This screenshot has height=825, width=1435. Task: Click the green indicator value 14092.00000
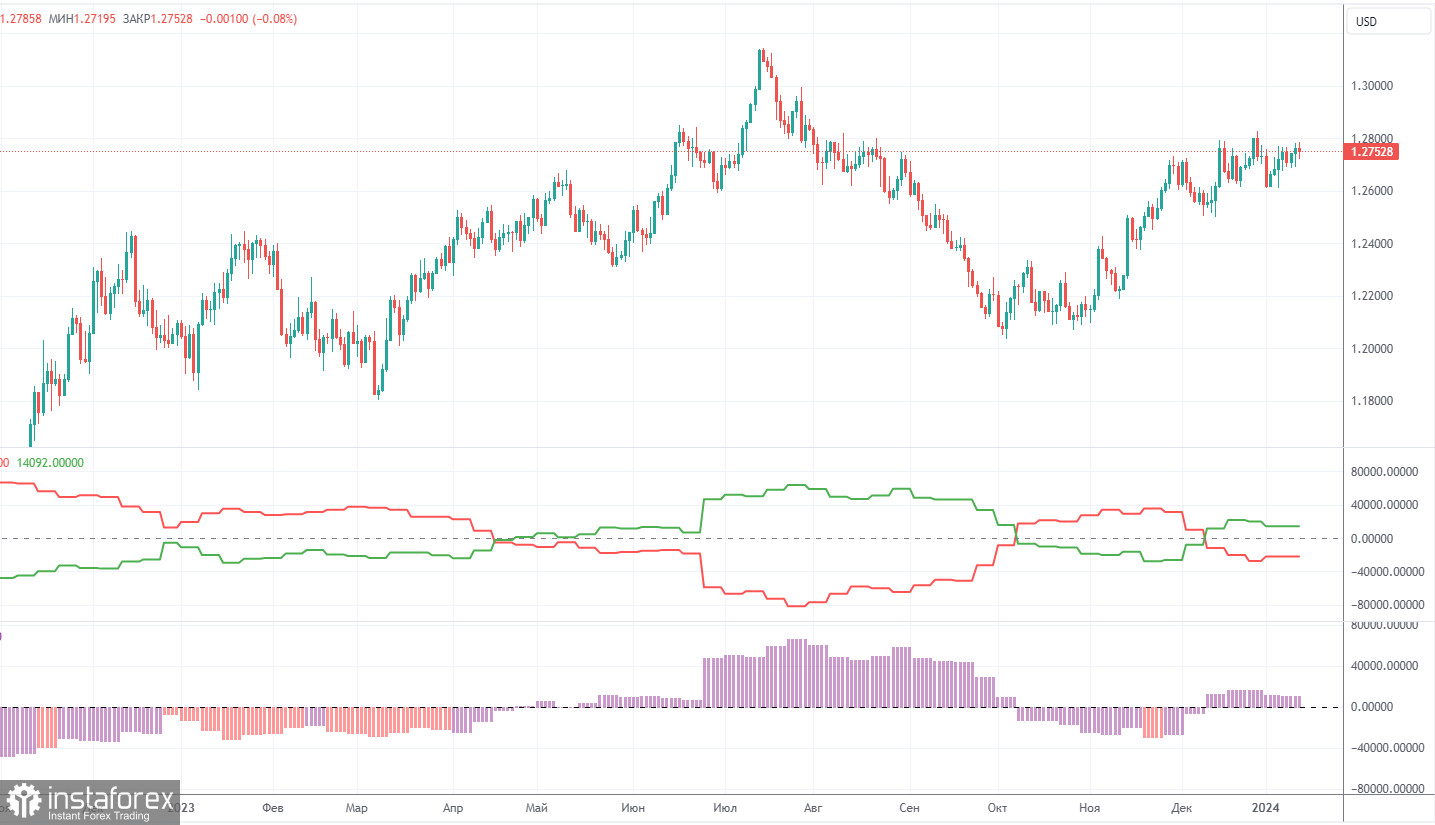point(49,463)
